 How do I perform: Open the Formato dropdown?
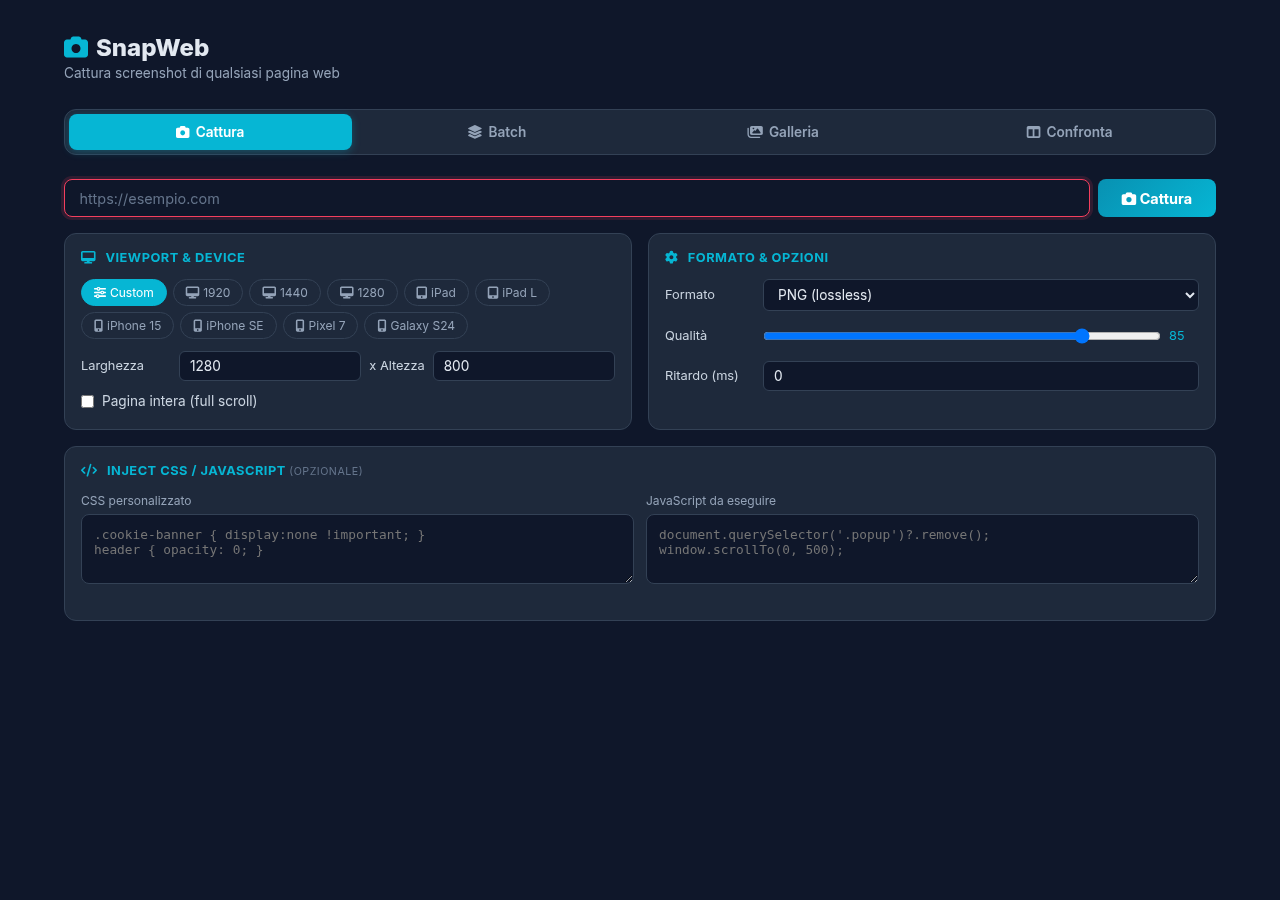[x=980, y=295]
